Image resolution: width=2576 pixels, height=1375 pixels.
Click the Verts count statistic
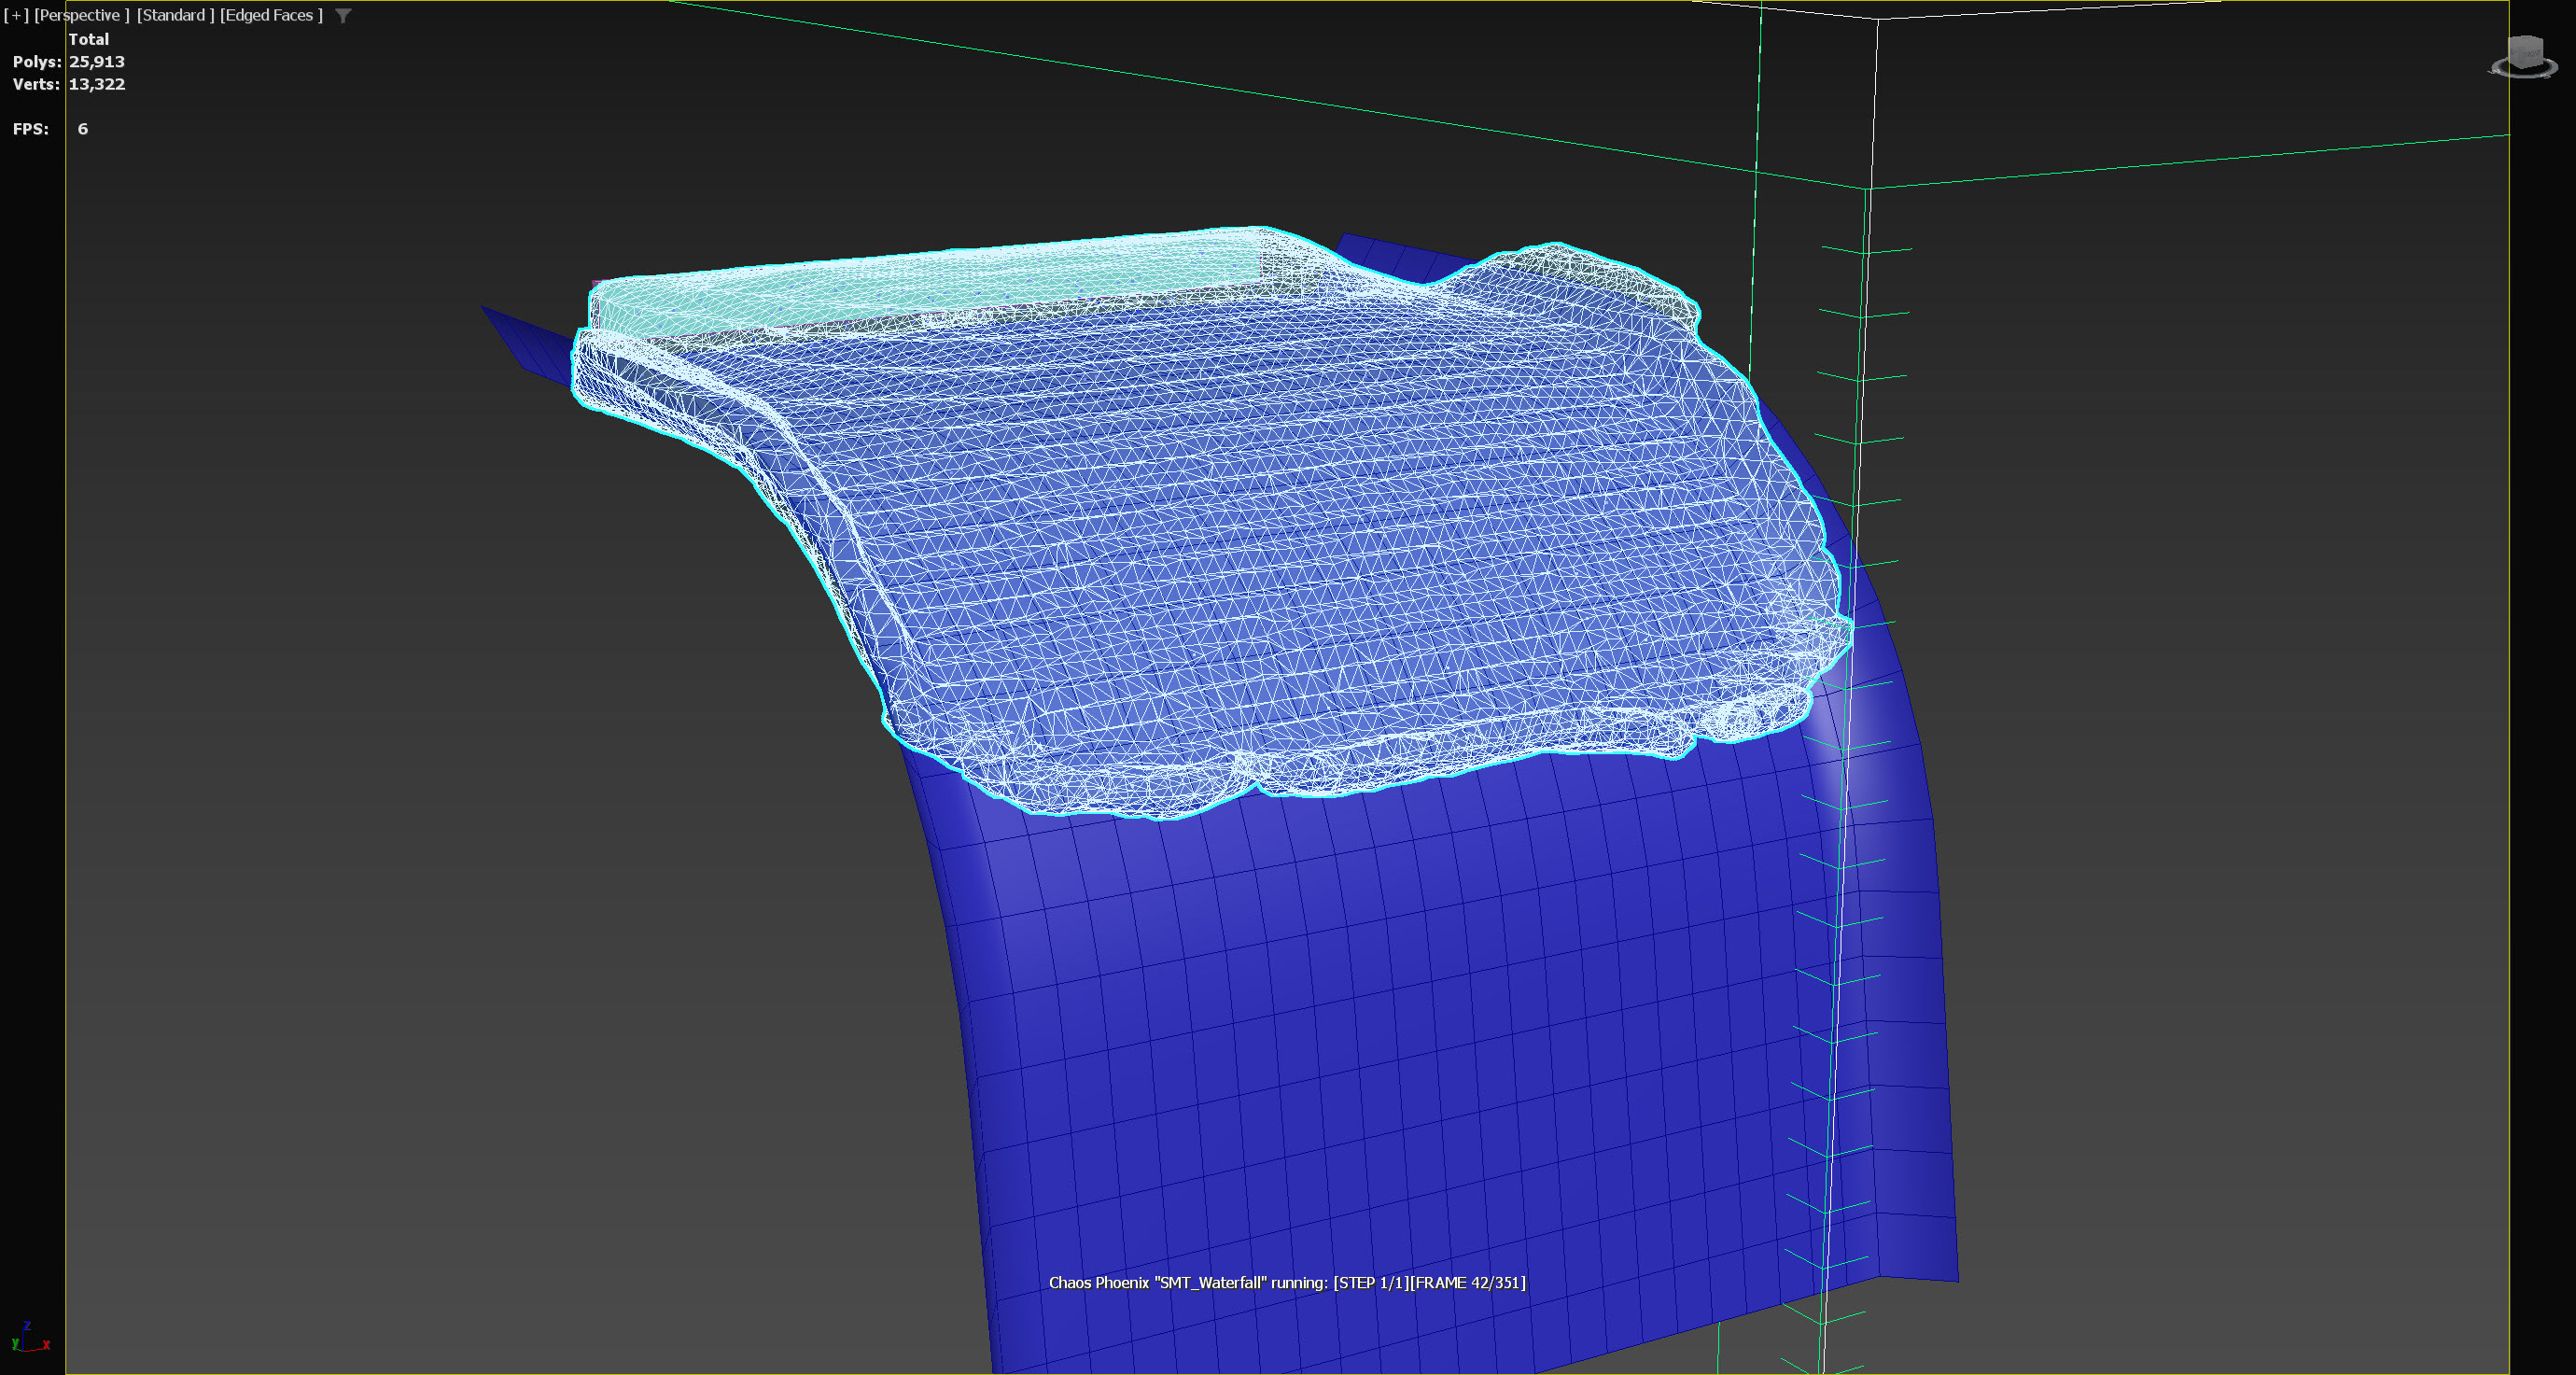coord(96,85)
